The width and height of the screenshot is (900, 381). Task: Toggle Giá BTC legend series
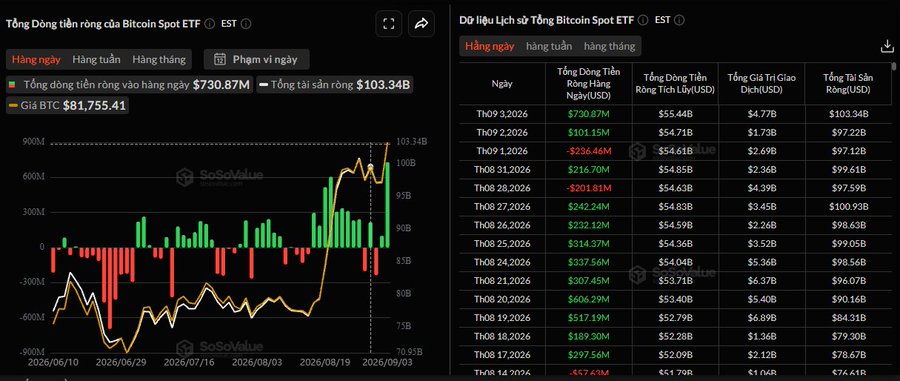68,106
